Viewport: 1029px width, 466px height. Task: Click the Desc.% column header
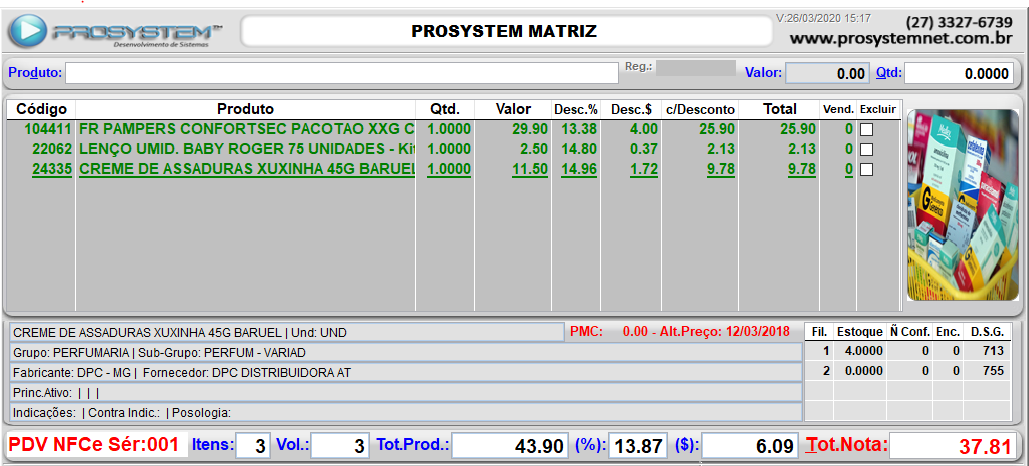pyautogui.click(x=576, y=109)
